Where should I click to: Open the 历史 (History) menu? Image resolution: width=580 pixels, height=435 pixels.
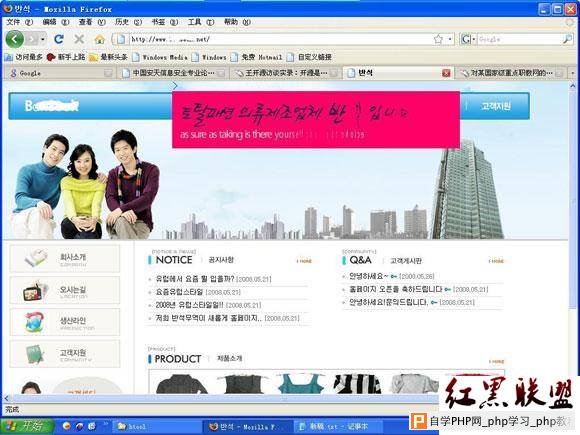128,22
